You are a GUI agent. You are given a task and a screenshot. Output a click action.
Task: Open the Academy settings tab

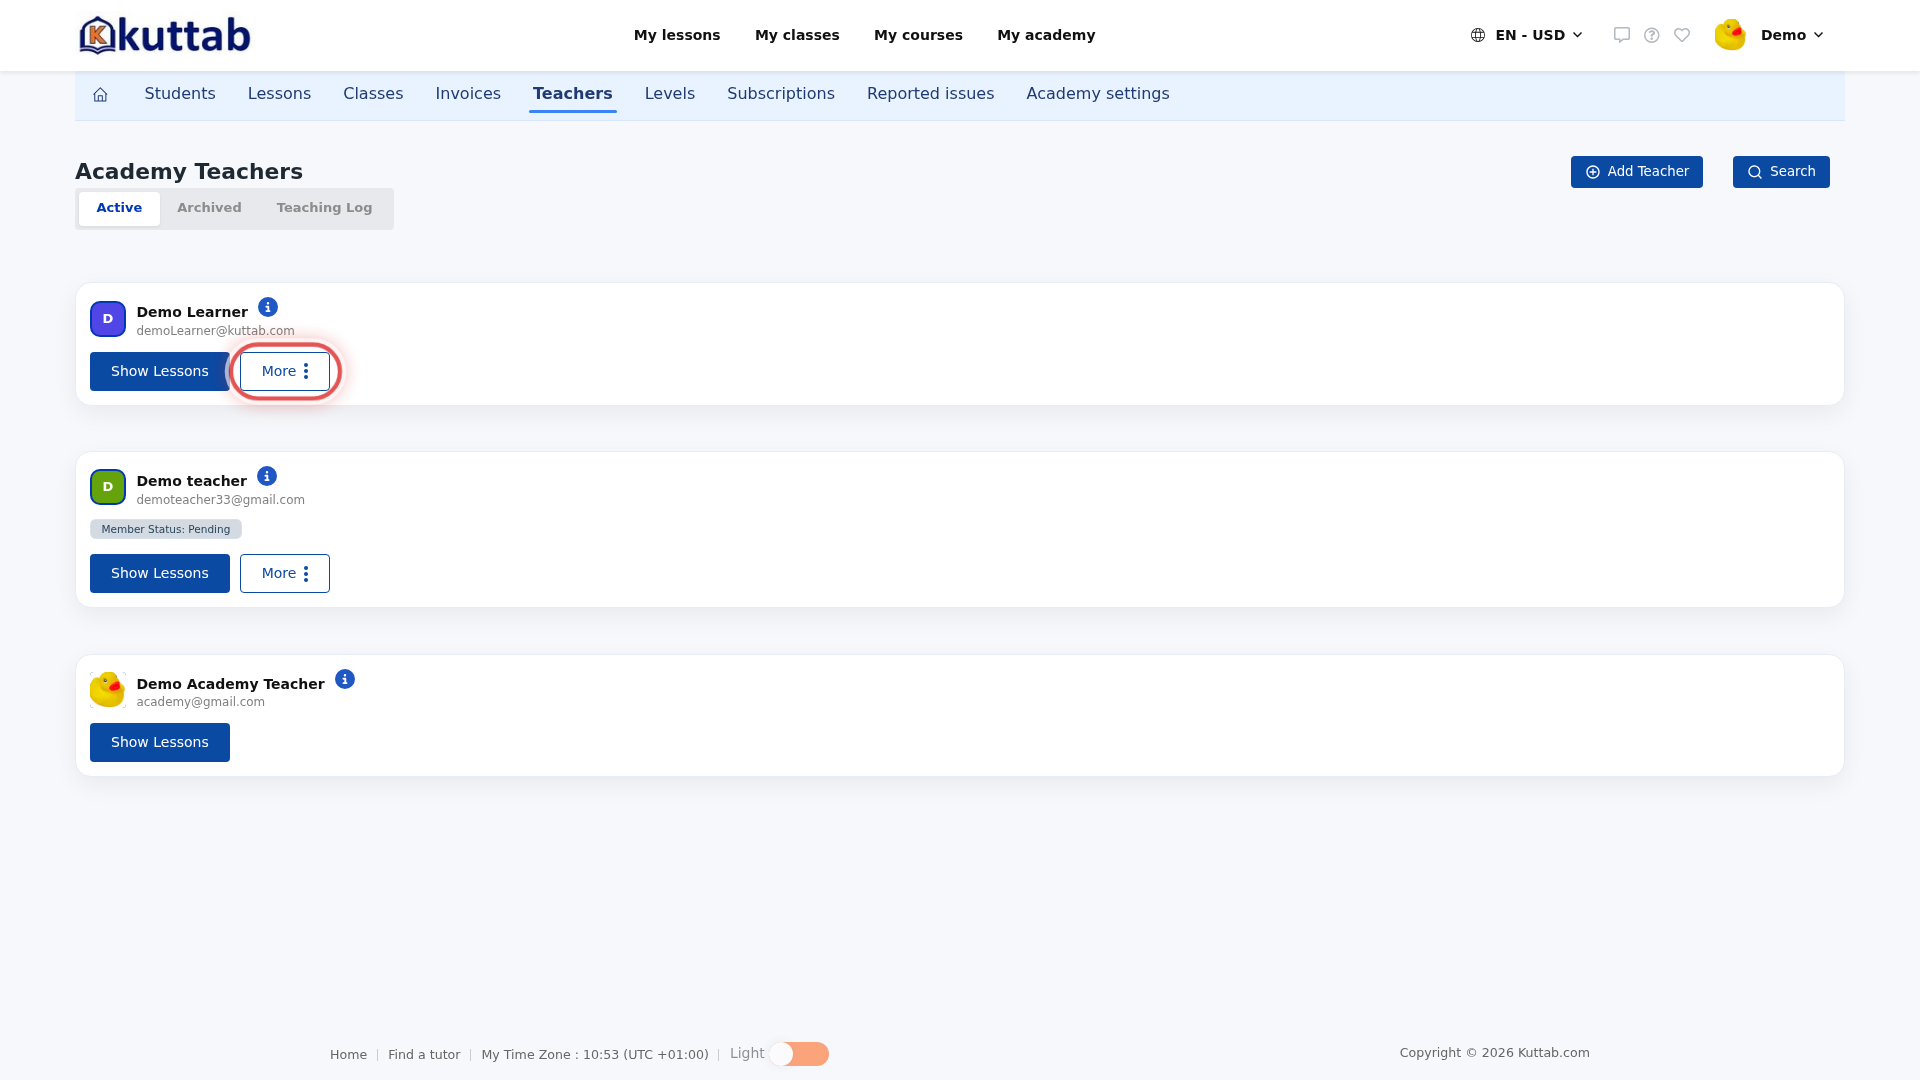[x=1098, y=94]
